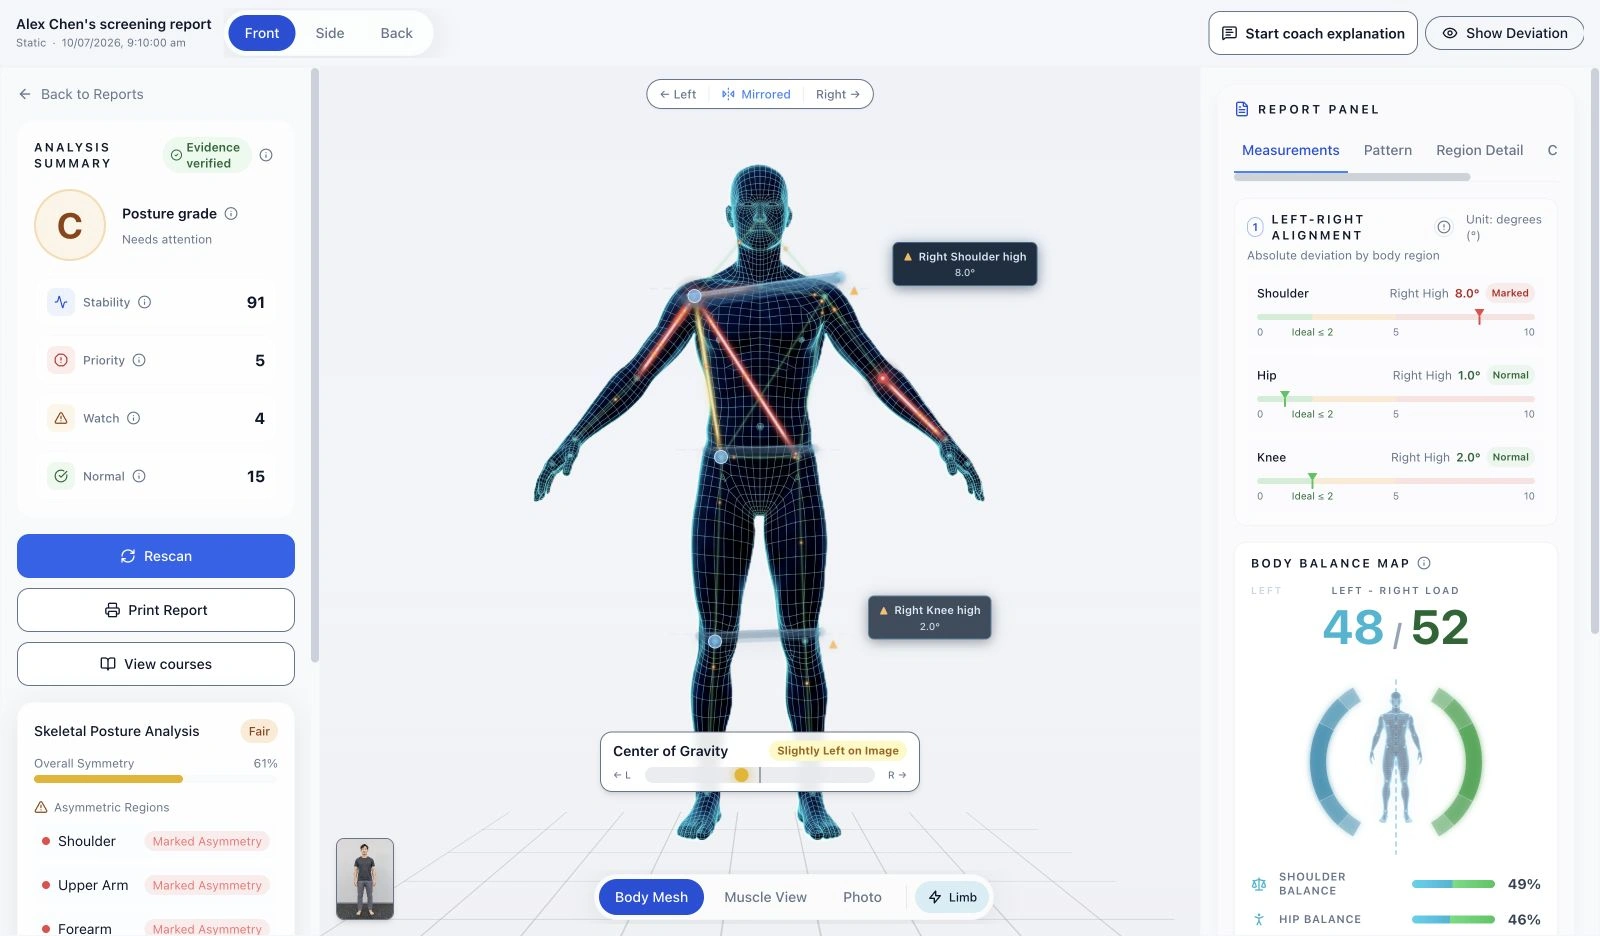Select the Left orientation option
Image resolution: width=1600 pixels, height=936 pixels.
coord(678,94)
